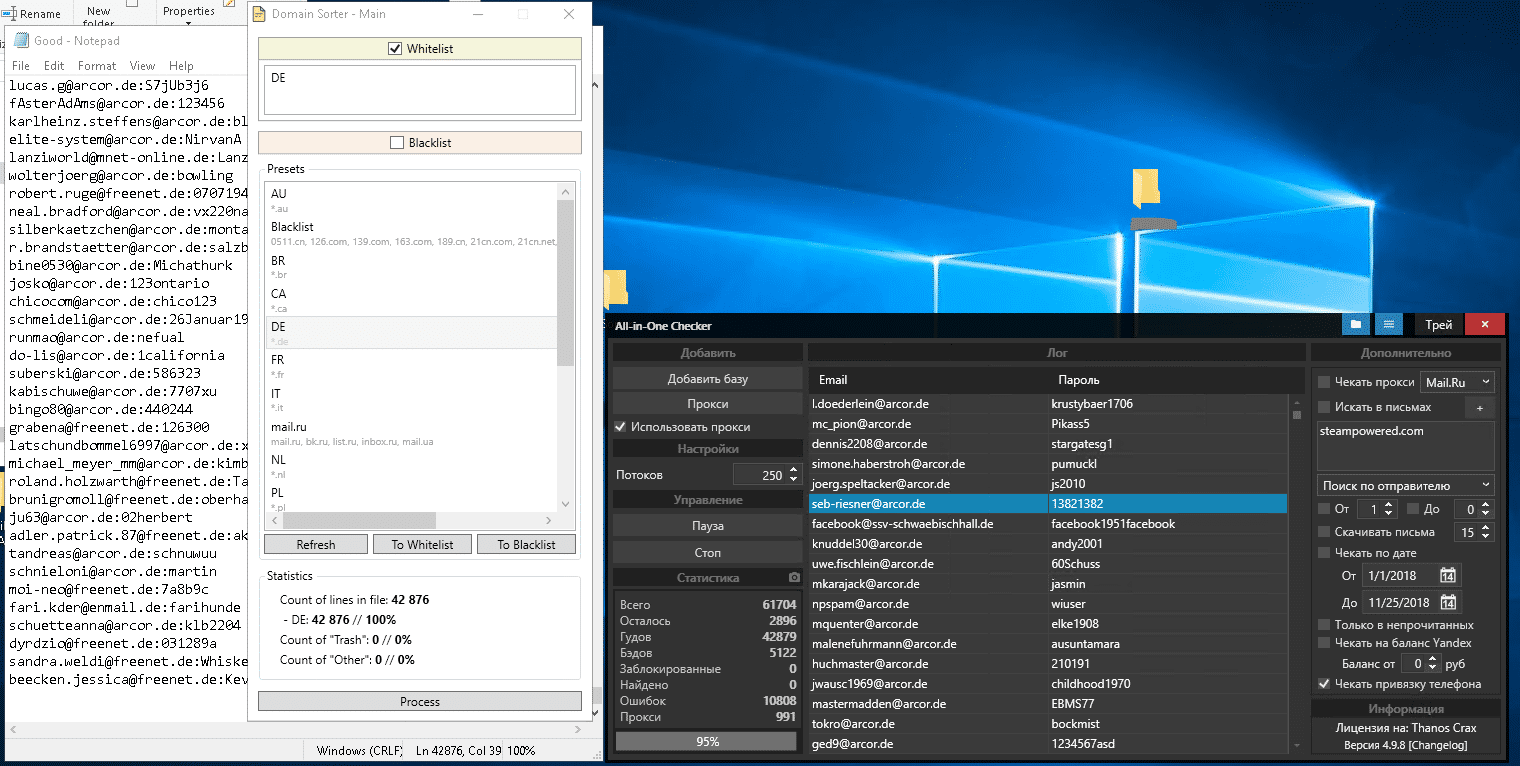1520x766 pixels.
Task: Open the Mail.Ru dropdown
Action: pyautogui.click(x=1457, y=382)
